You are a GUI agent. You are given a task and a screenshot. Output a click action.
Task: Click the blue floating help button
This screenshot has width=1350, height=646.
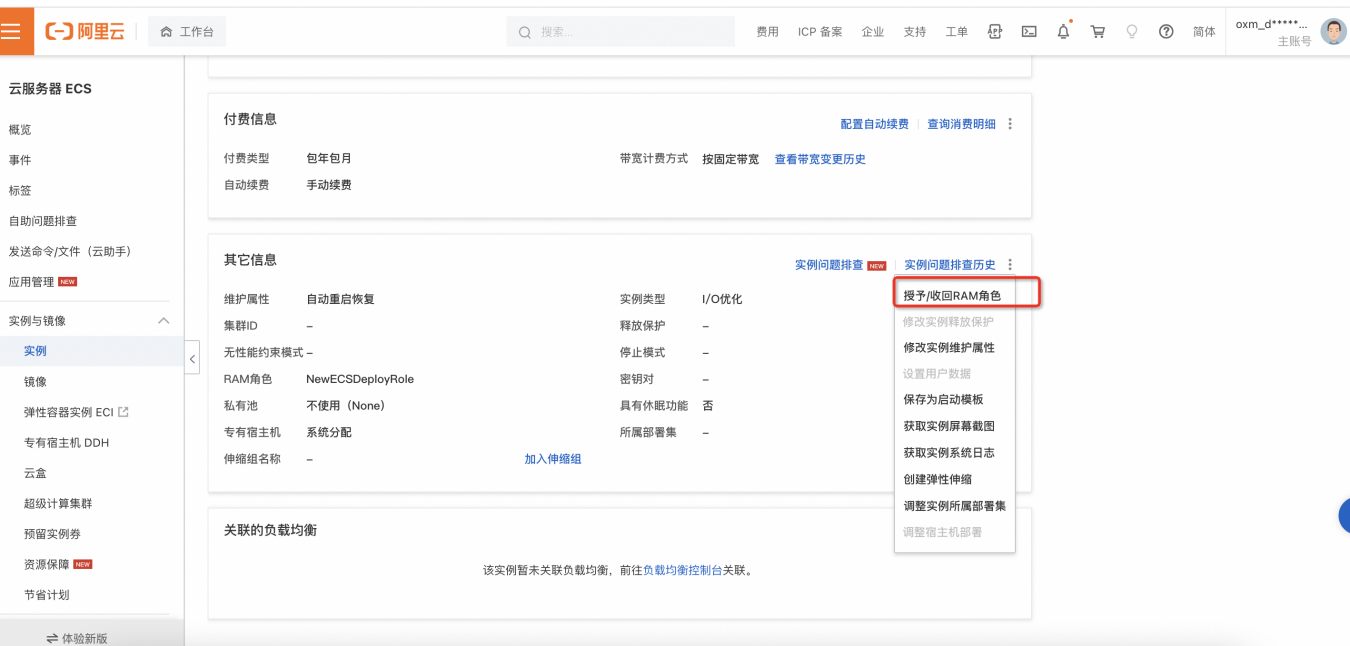1344,516
